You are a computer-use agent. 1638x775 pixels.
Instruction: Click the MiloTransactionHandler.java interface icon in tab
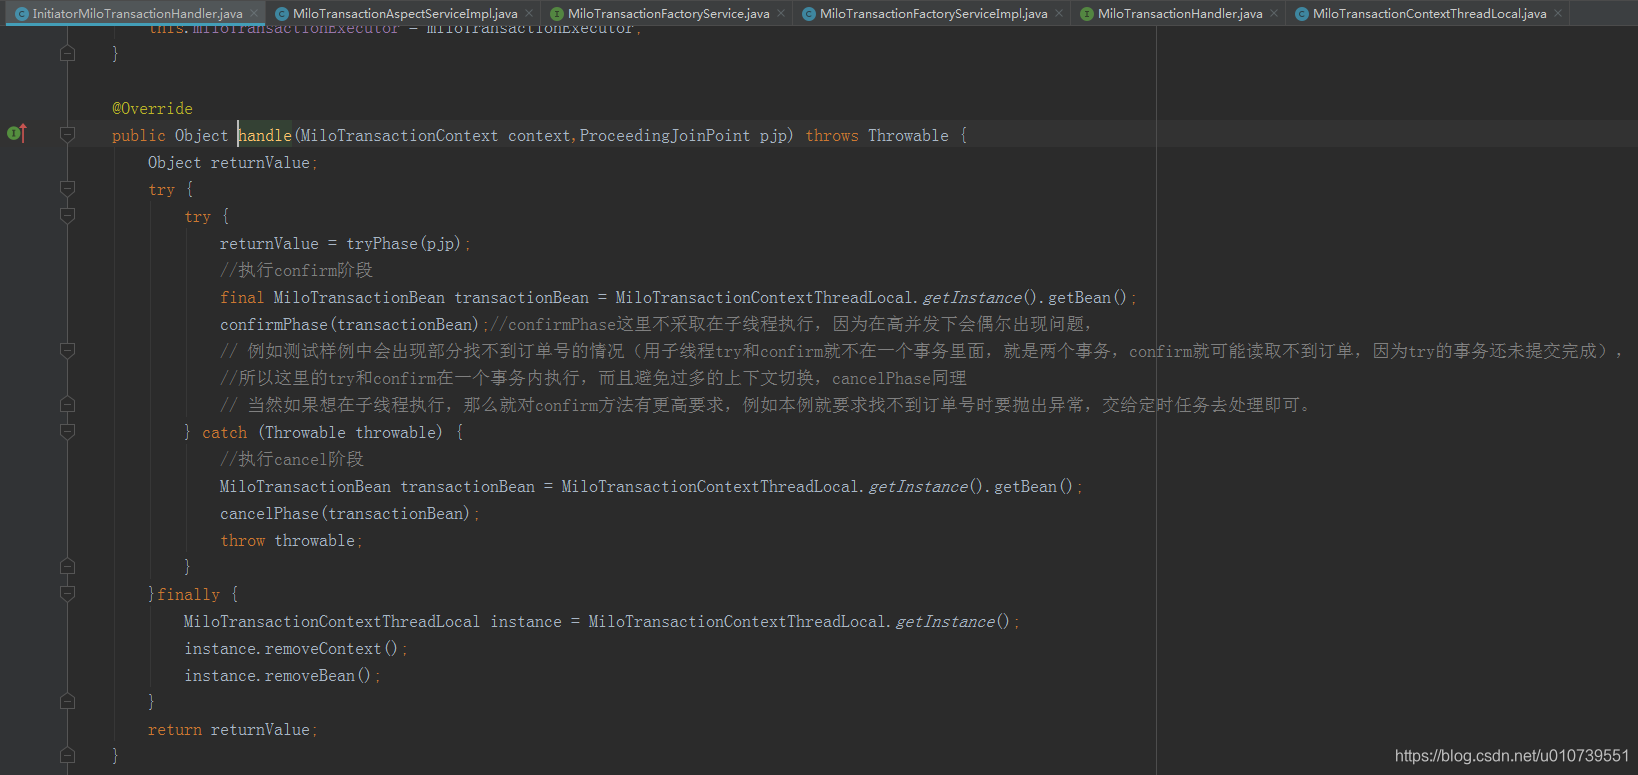coord(1087,14)
